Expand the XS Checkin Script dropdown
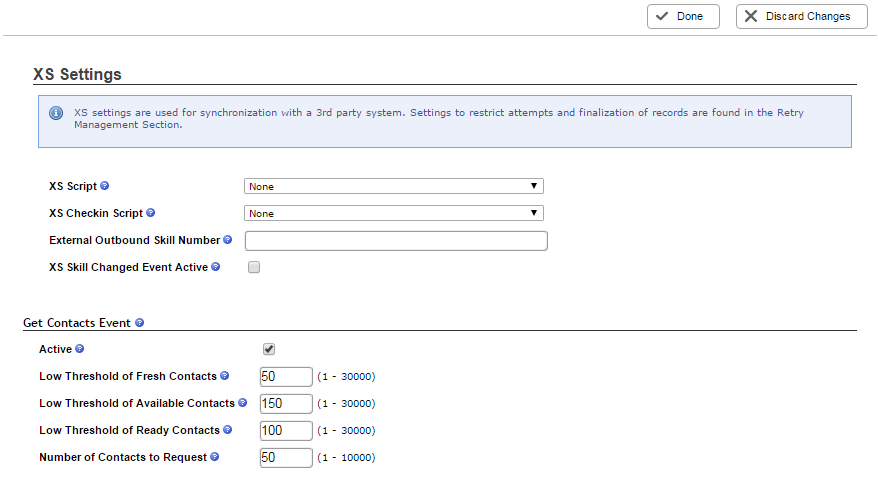This screenshot has height=497, width=878. click(x=394, y=213)
